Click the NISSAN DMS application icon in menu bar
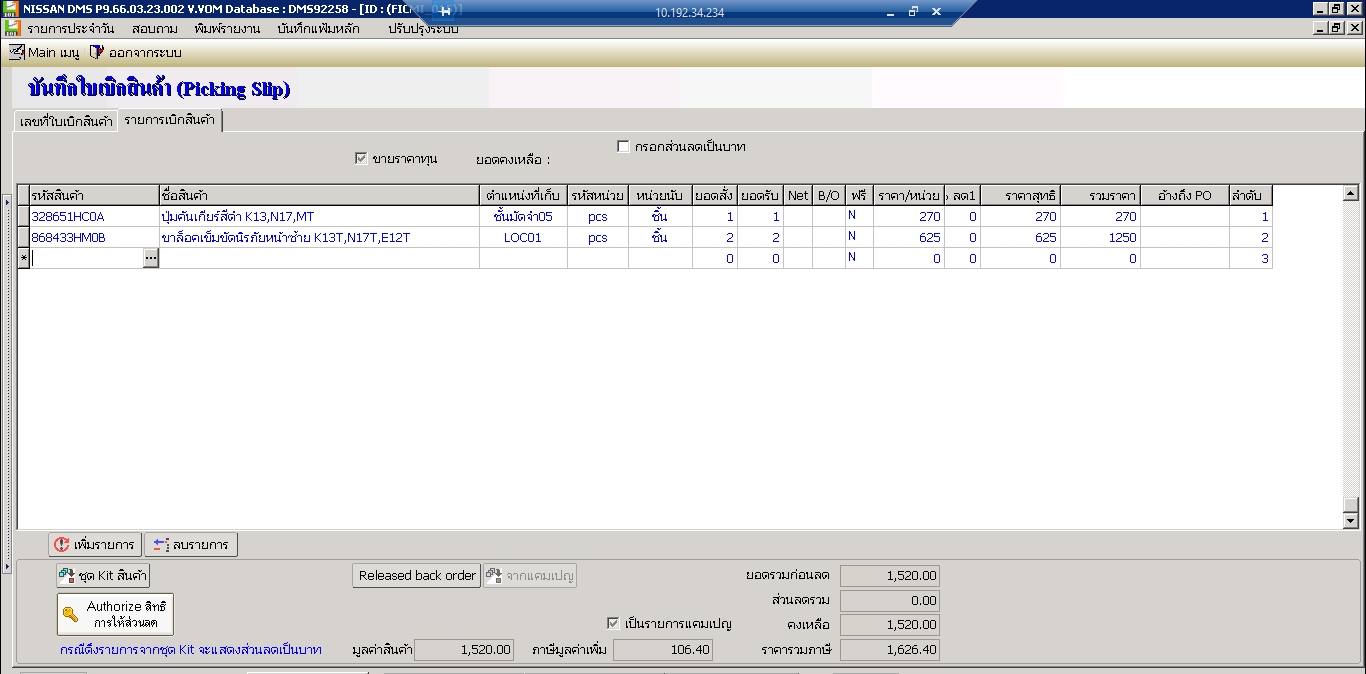 click(x=11, y=29)
